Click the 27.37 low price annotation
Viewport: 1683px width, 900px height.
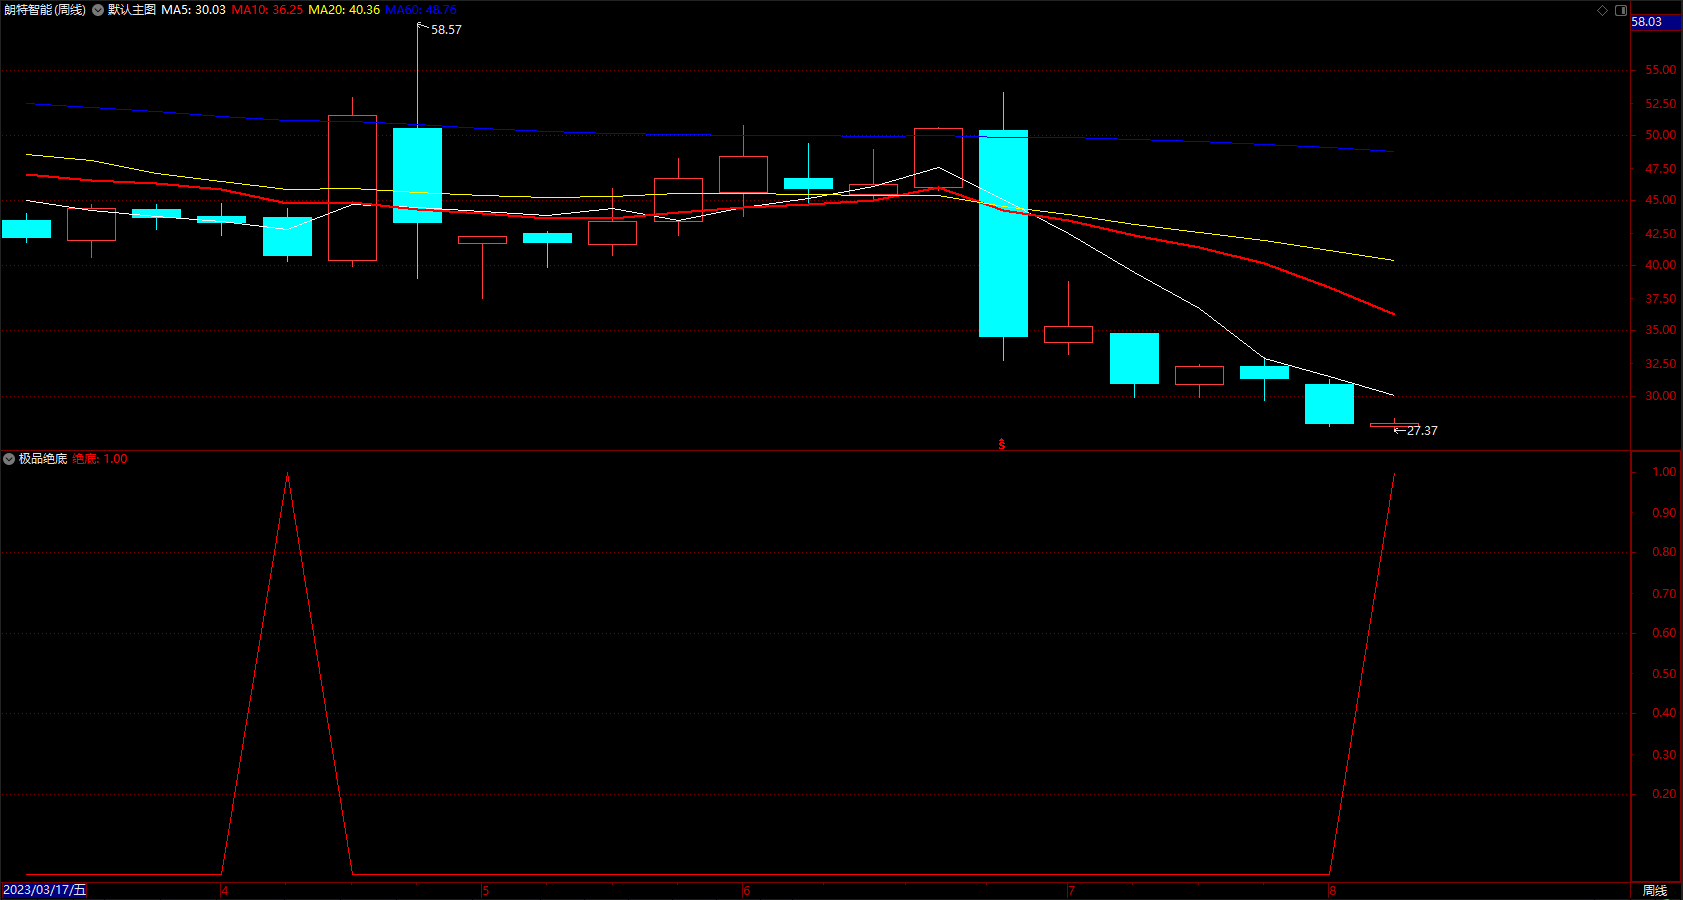1422,431
